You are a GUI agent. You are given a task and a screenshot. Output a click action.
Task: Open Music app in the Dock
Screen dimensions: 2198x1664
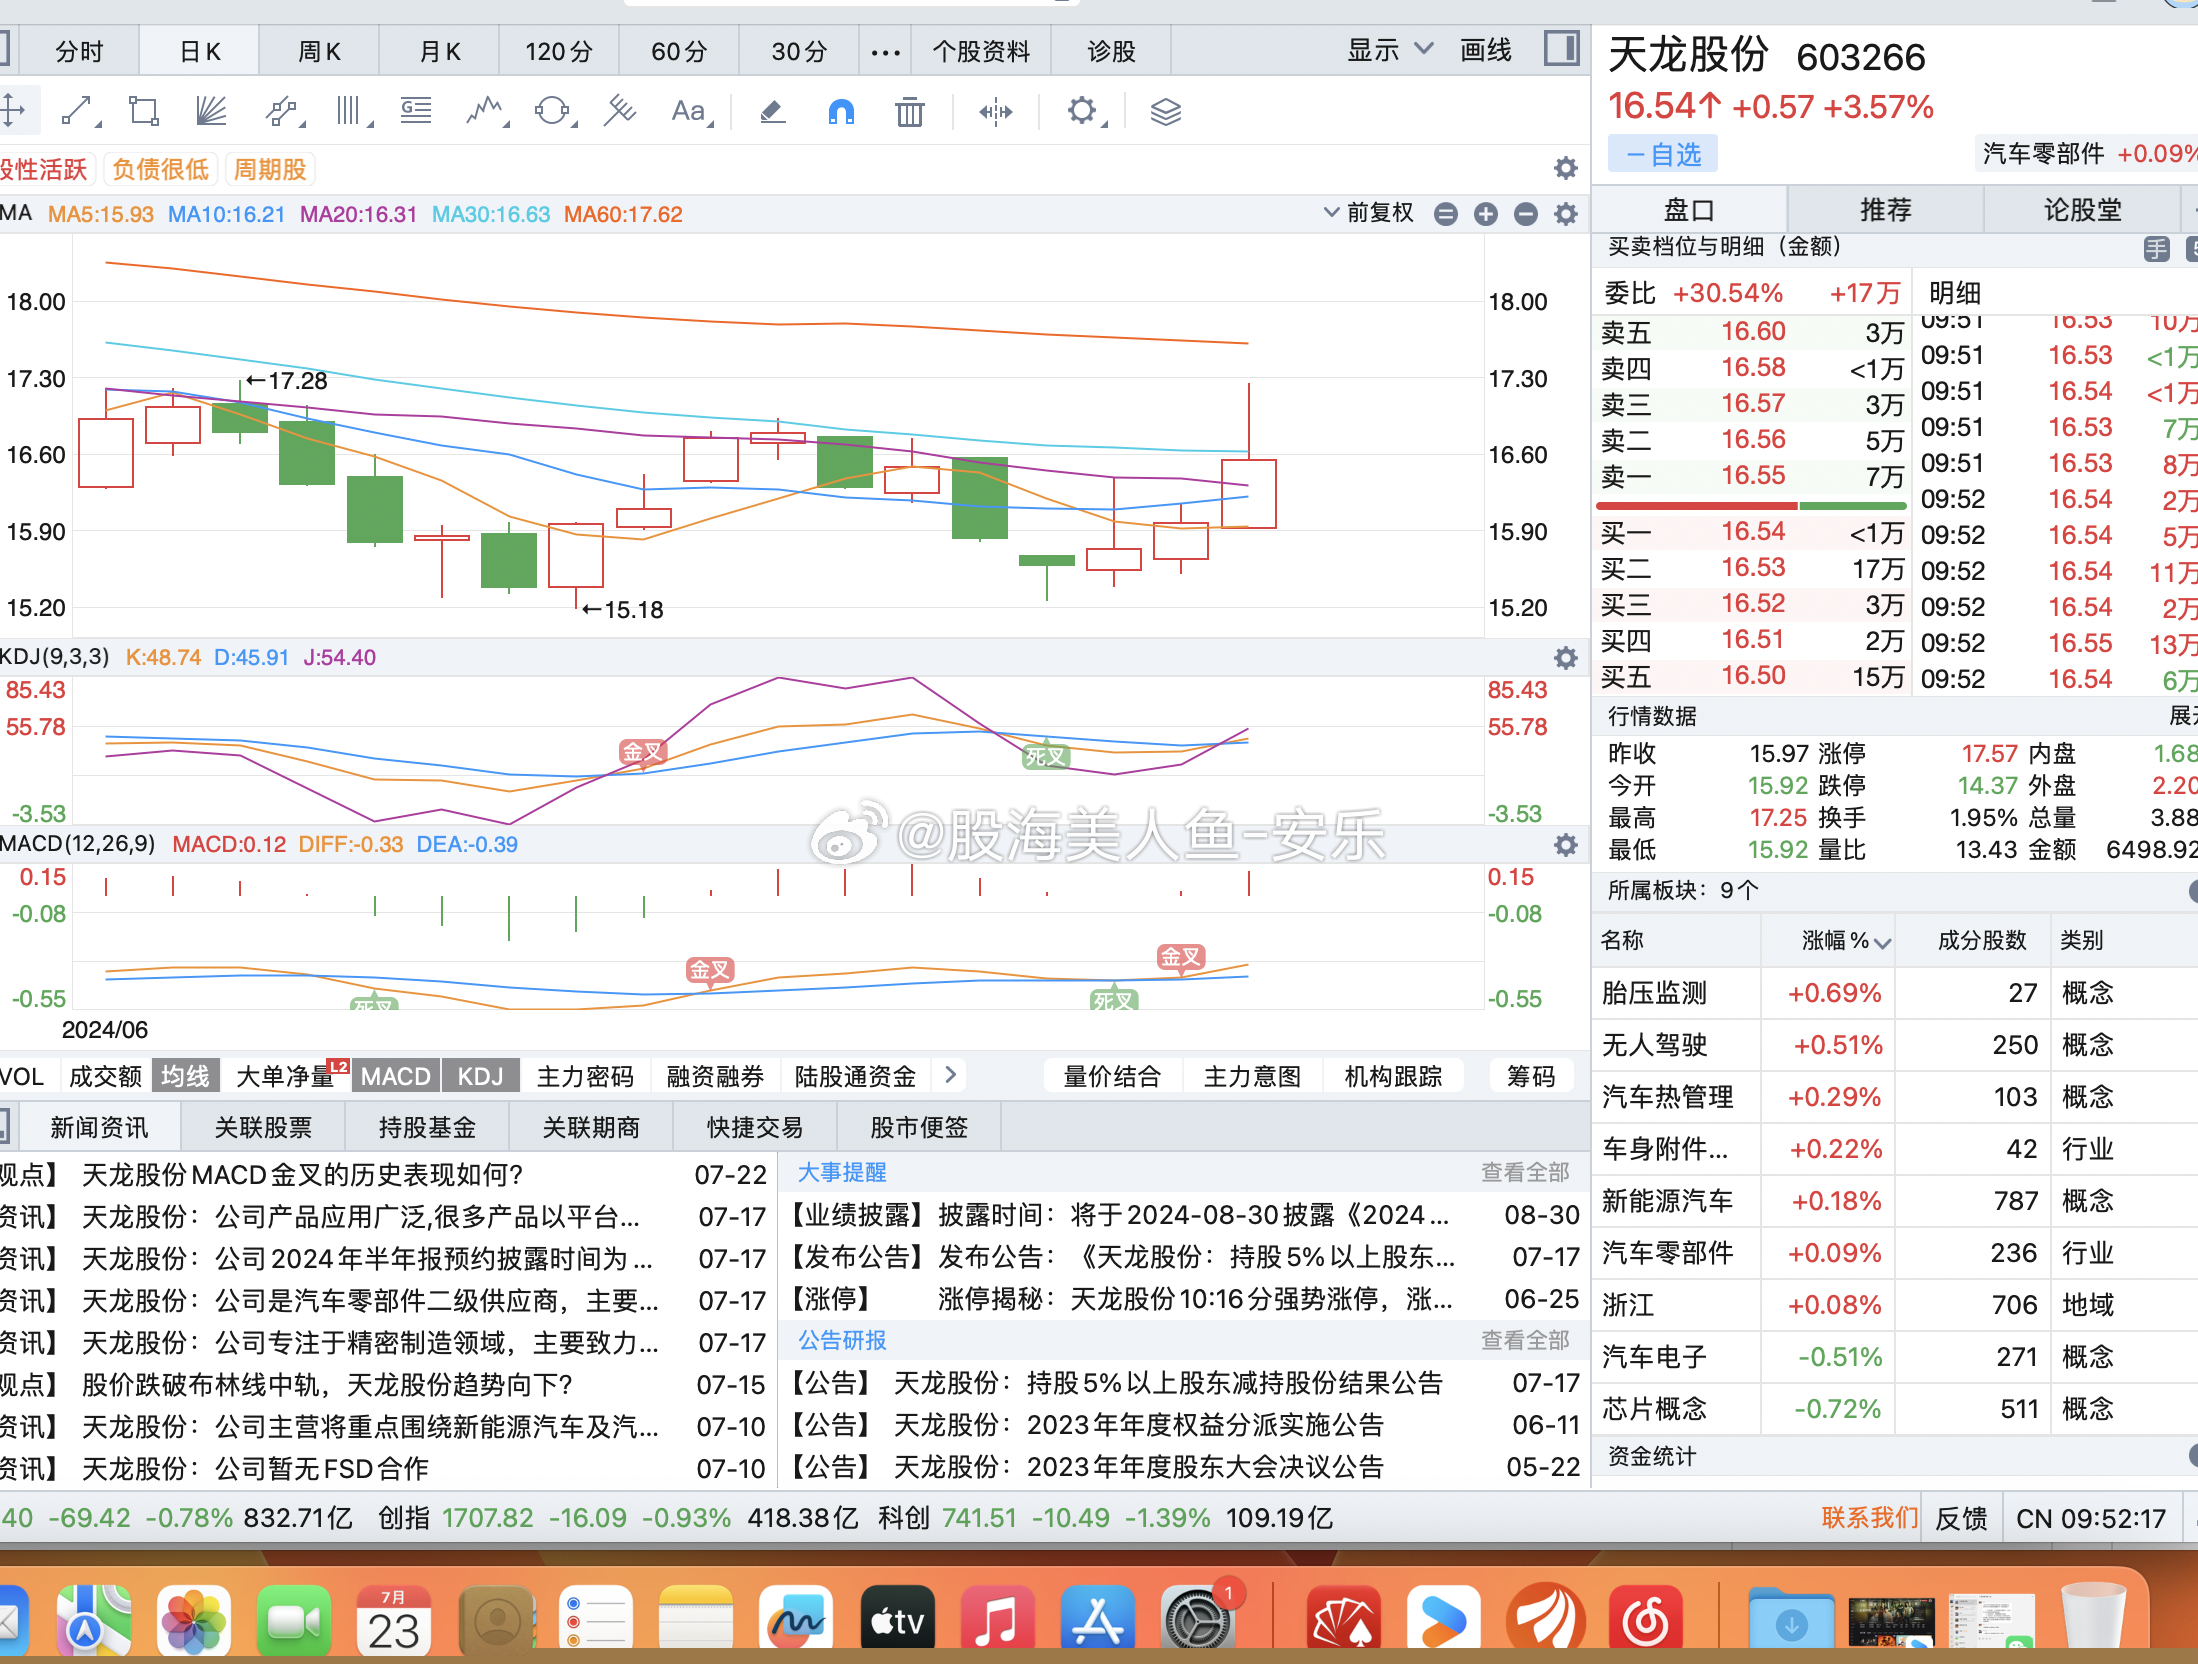click(x=997, y=1620)
